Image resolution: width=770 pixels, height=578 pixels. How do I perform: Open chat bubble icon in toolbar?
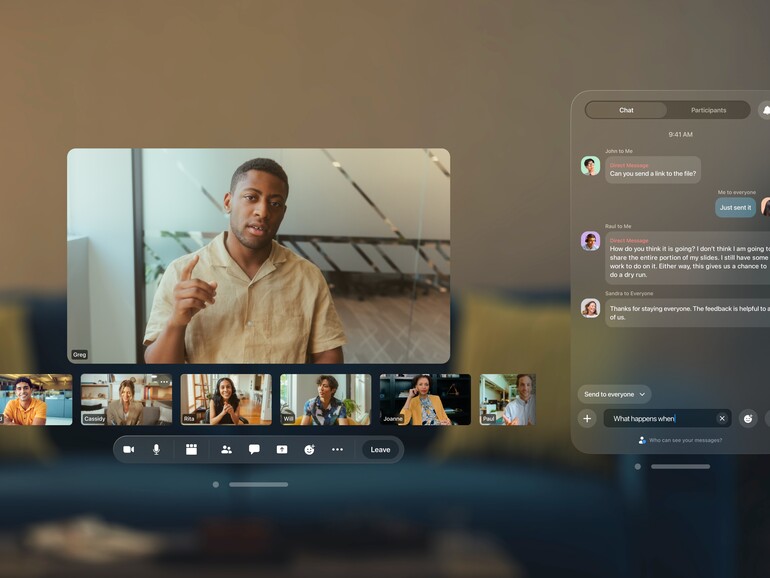tap(254, 449)
